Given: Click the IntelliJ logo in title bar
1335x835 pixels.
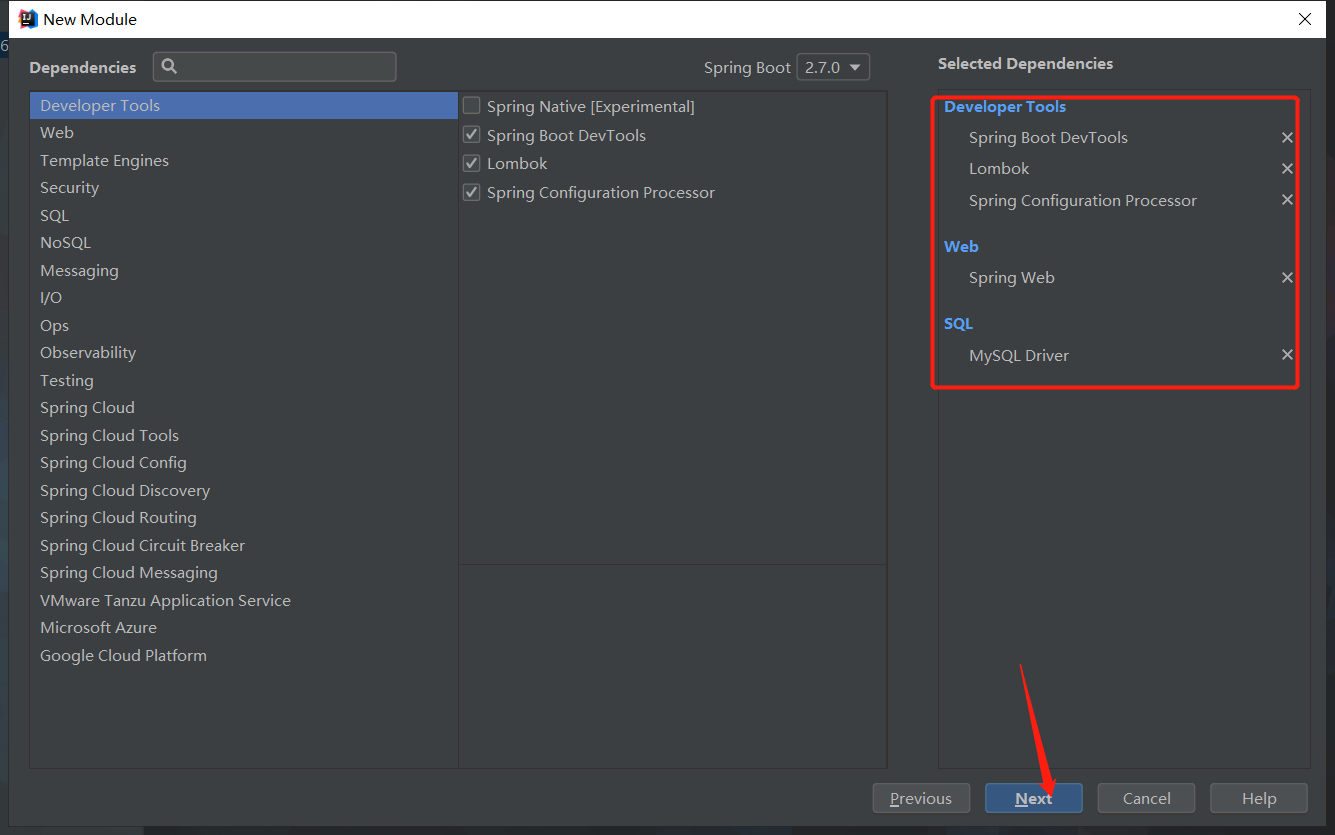Looking at the screenshot, I should (x=28, y=19).
